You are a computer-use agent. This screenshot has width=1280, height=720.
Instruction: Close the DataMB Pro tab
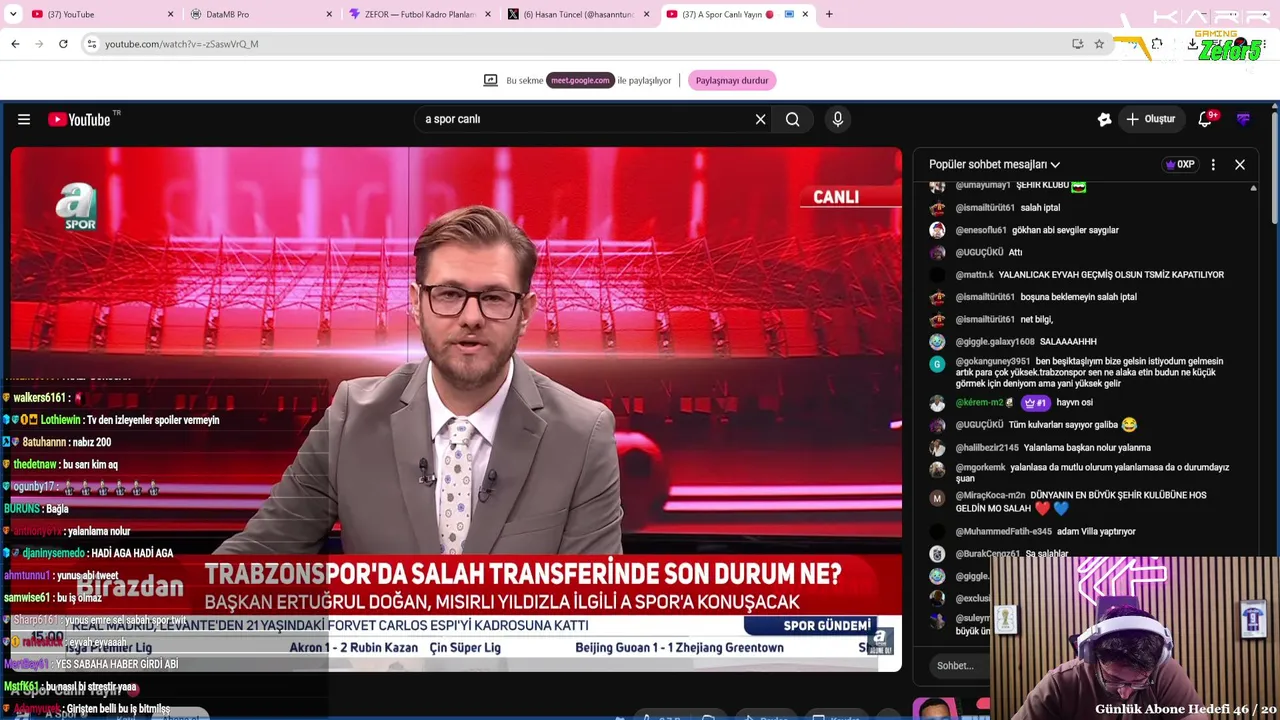pyautogui.click(x=330, y=14)
